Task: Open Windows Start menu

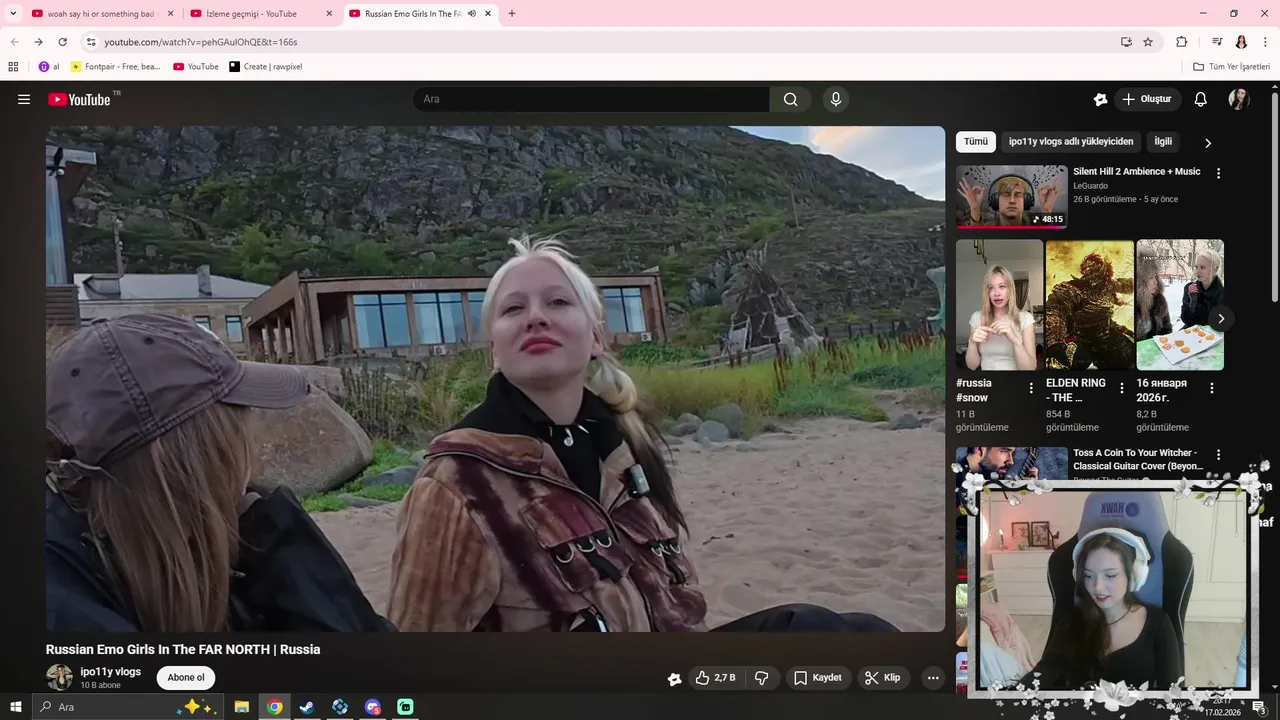Action: tap(16, 707)
